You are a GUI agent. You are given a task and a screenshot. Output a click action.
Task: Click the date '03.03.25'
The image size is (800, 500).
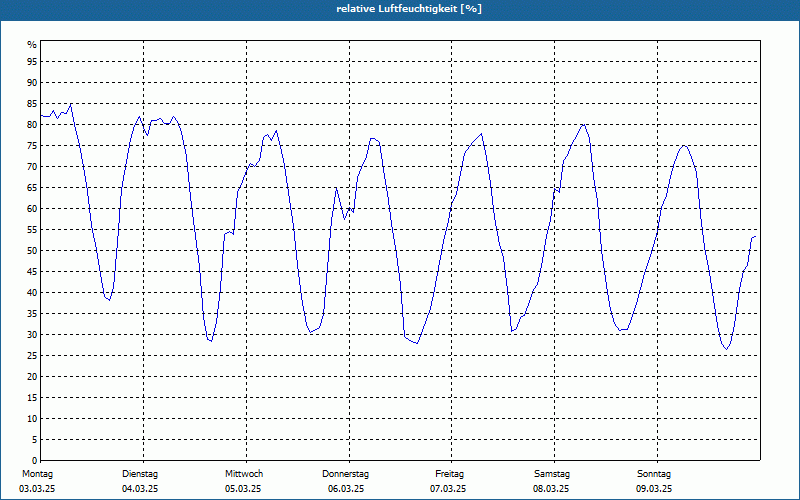(x=37, y=489)
